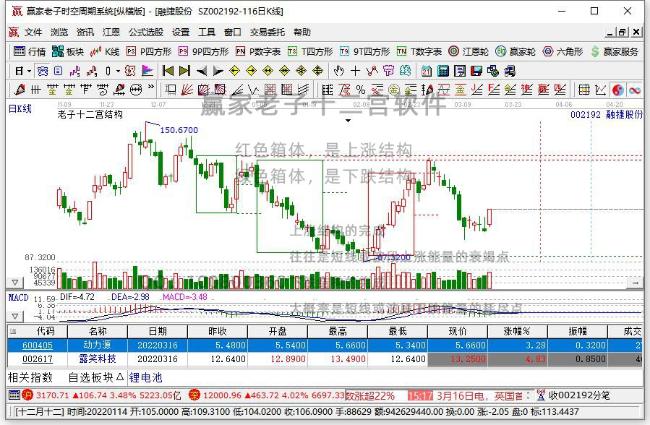650x425 pixels.
Task: Switch to the 相关指数 tab
Action: tap(30, 378)
